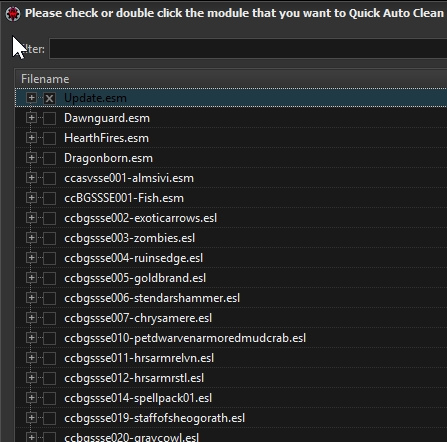Screen dimensions: 447x442
Task: Expand the ccbgssse005-goldbrand.esl node
Action: (31, 278)
